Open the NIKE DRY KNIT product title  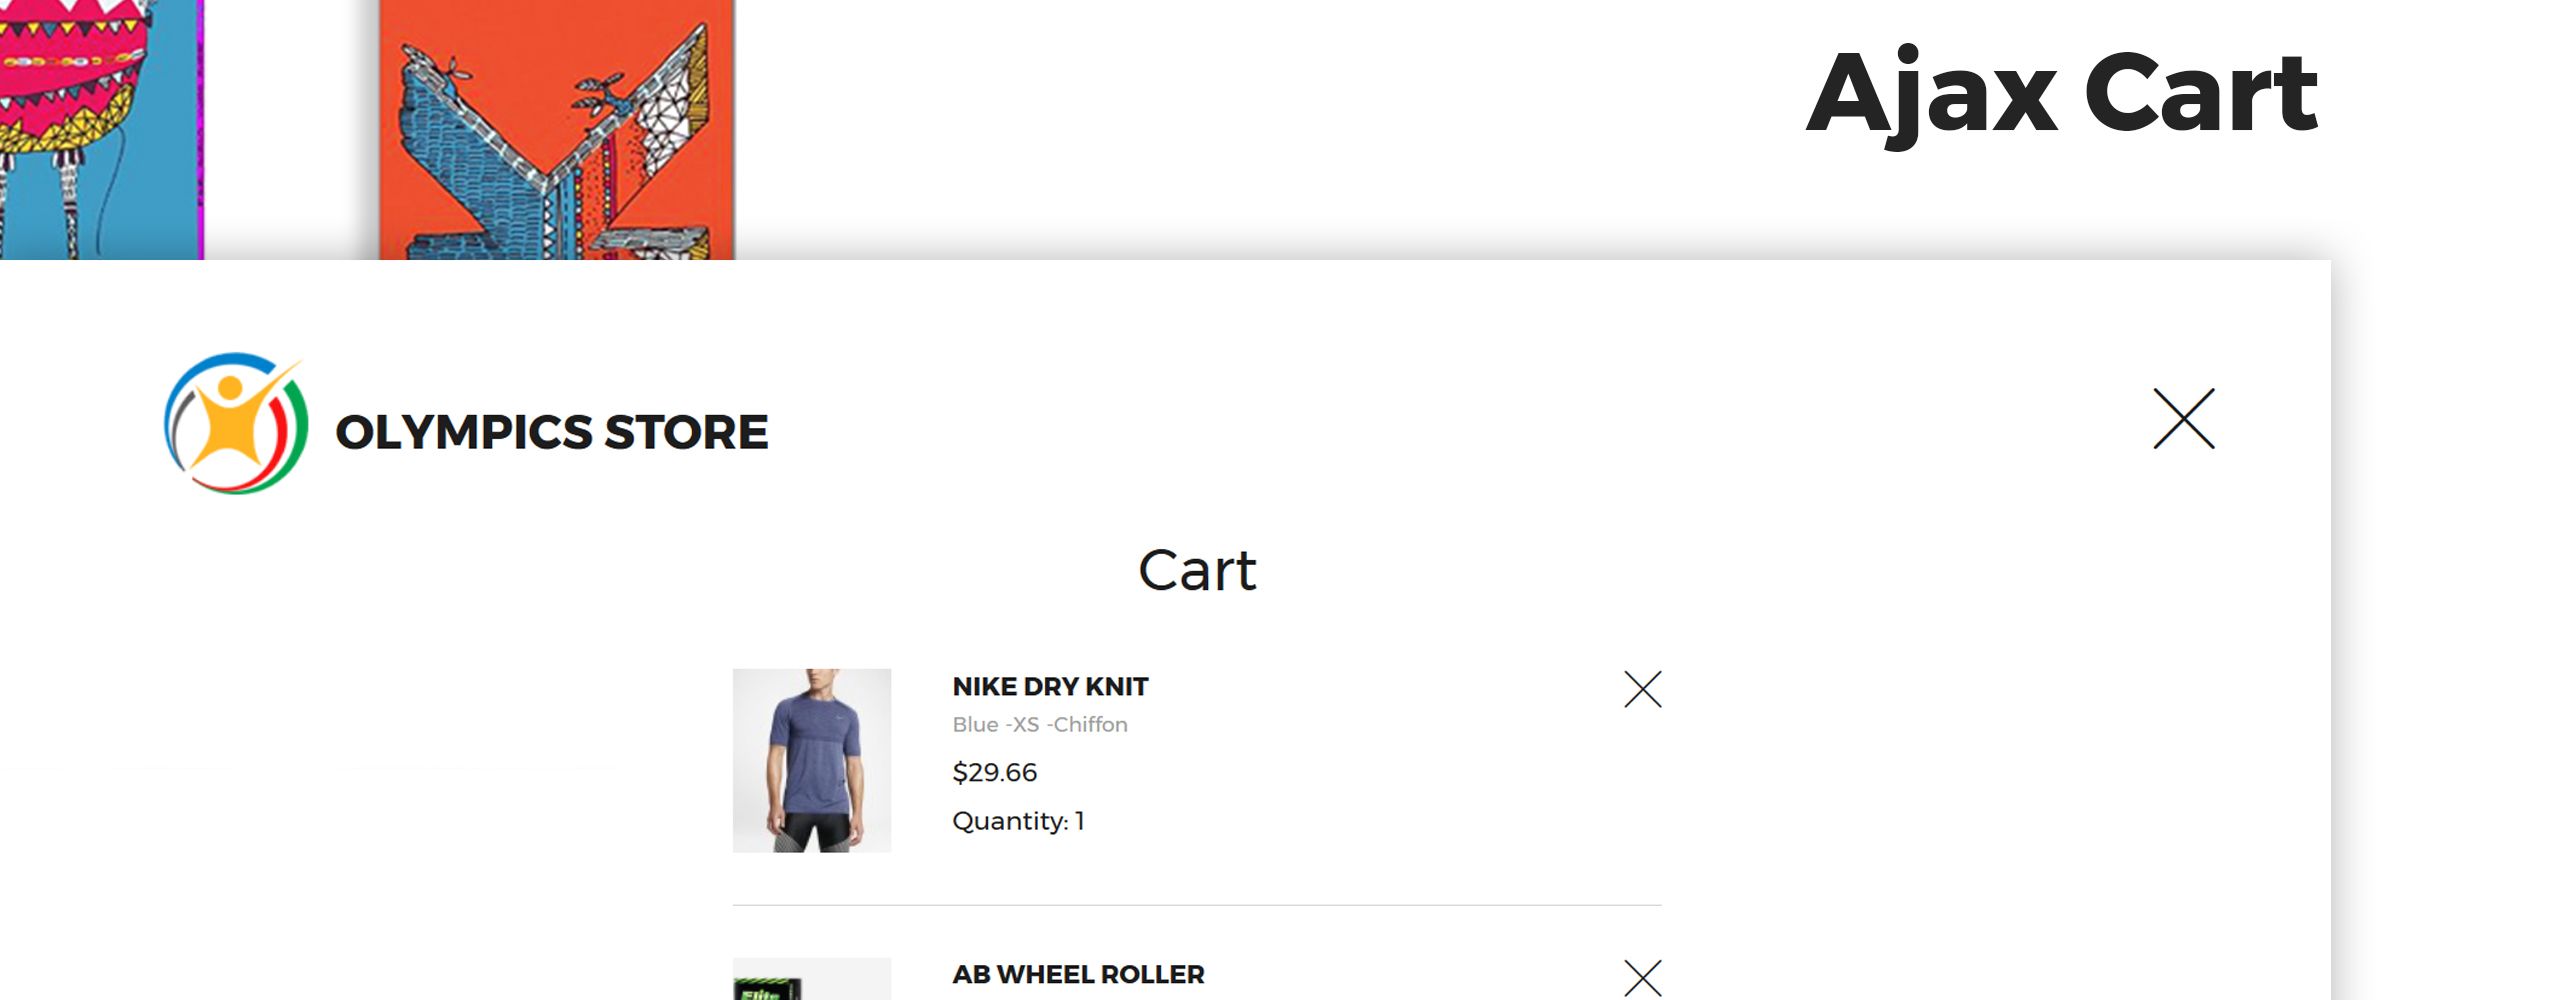pos(1050,687)
